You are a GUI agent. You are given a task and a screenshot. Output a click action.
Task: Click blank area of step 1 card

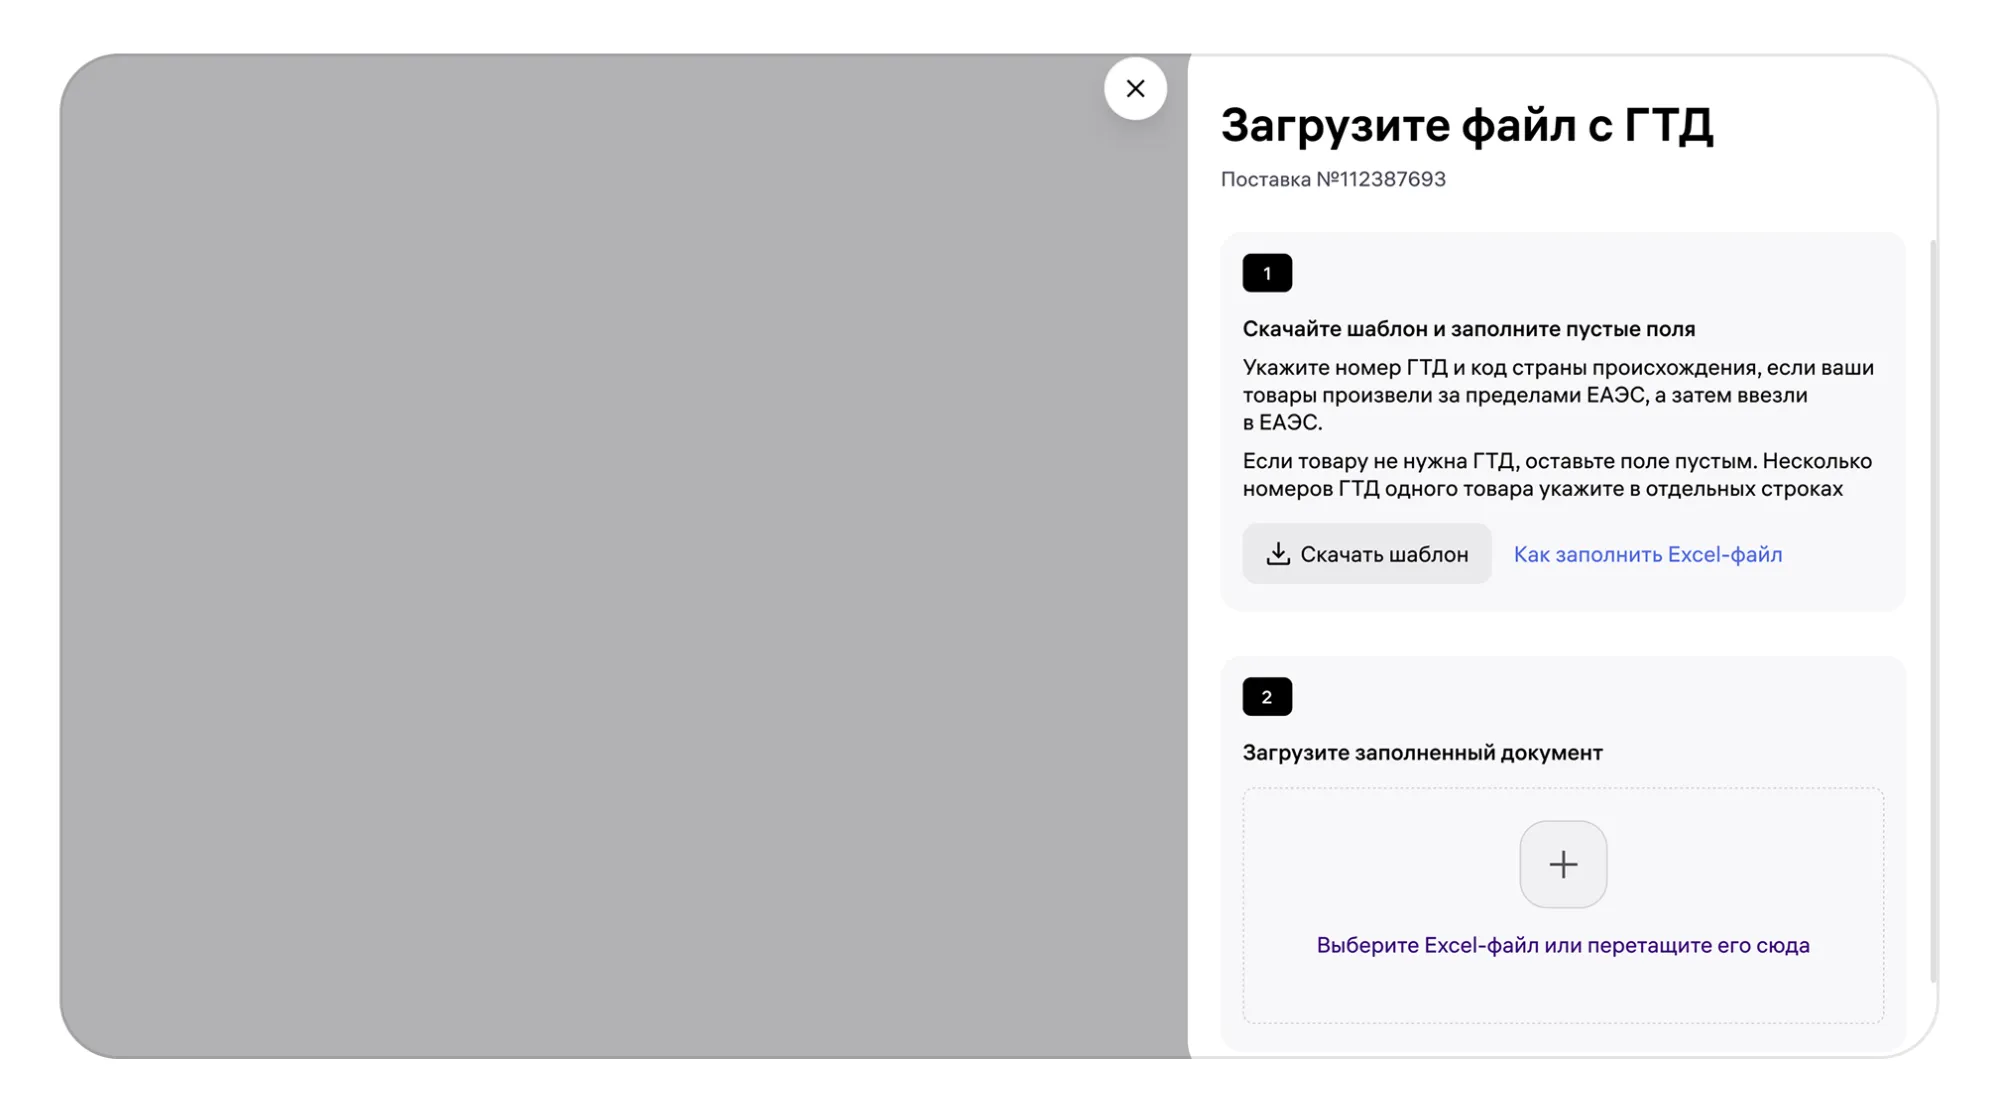tap(1600, 275)
